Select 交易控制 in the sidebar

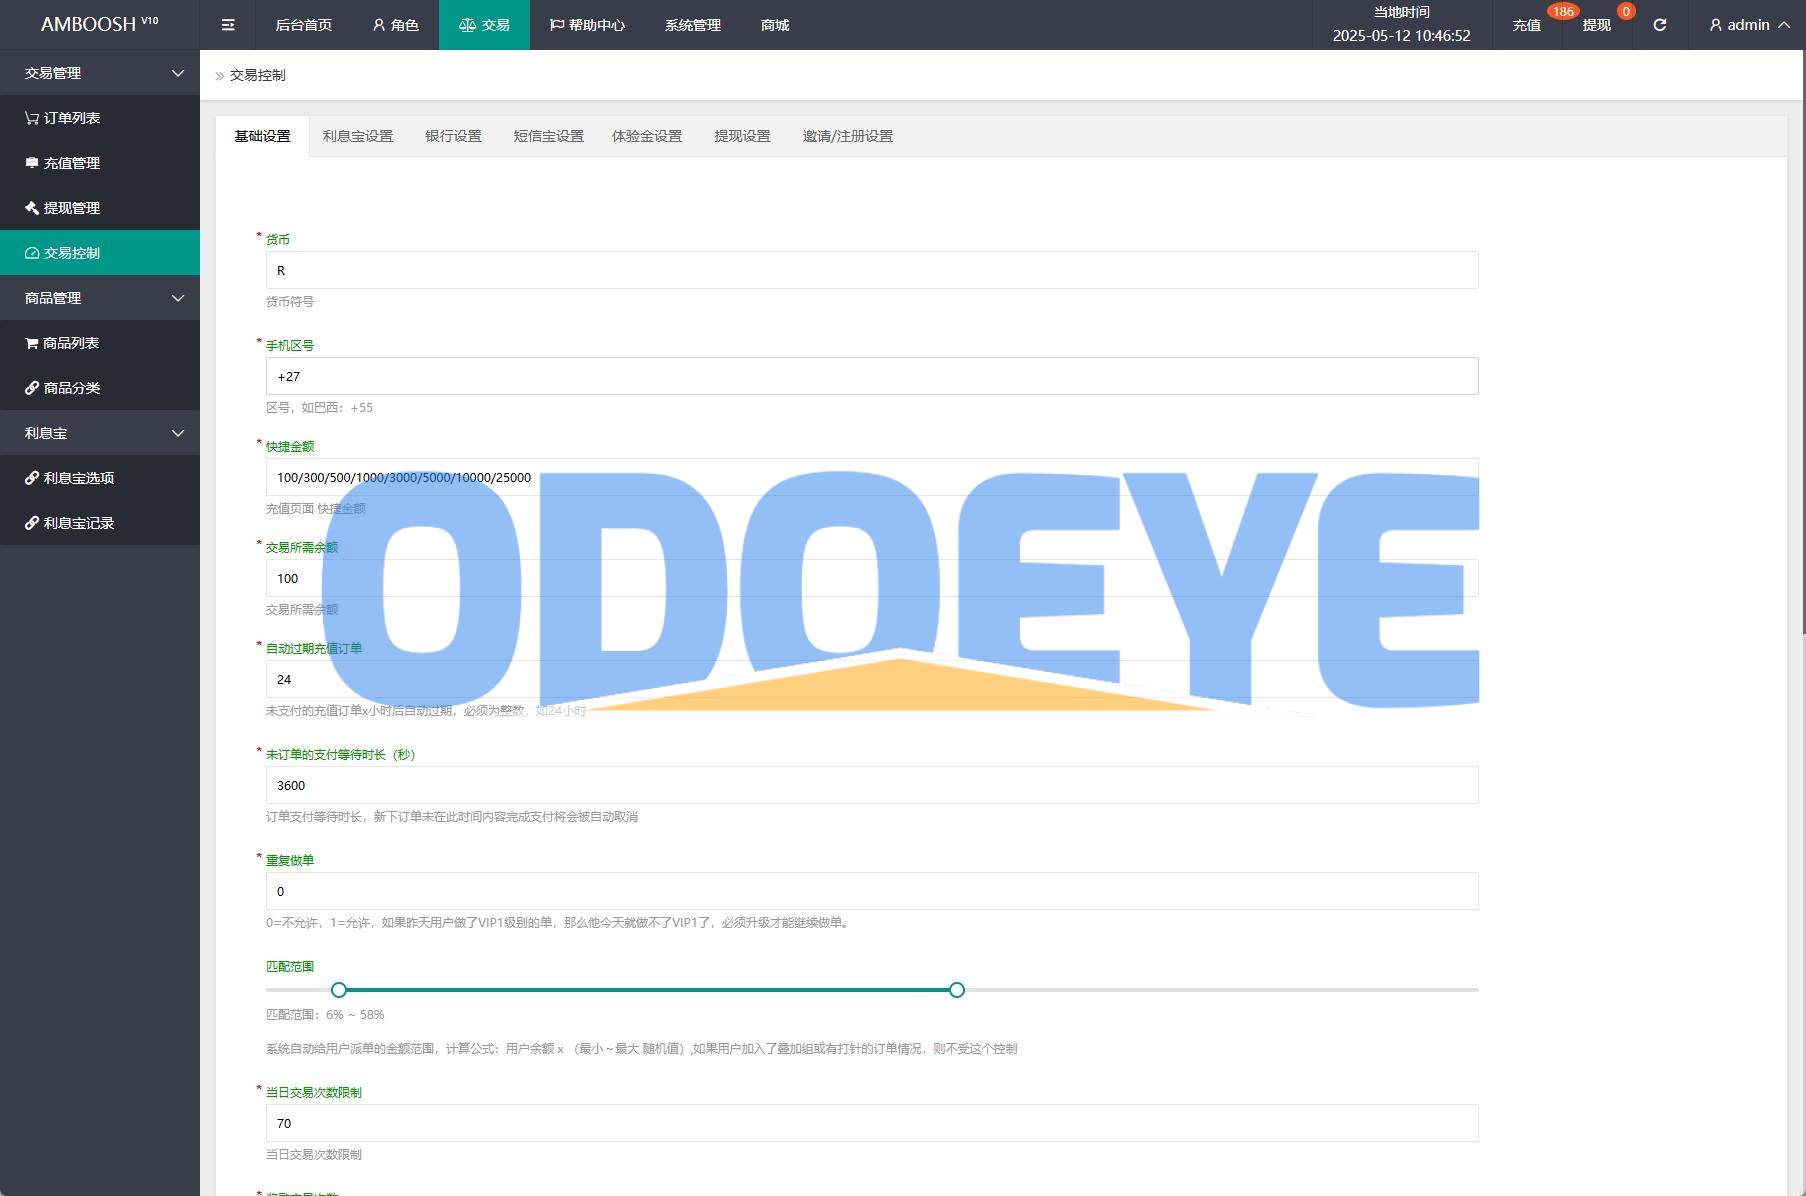tap(100, 253)
